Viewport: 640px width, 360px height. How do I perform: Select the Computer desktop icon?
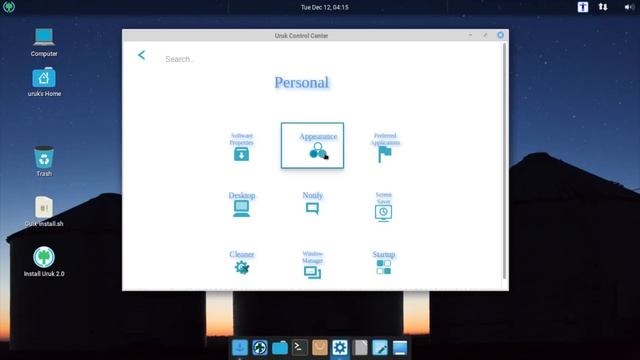click(44, 42)
